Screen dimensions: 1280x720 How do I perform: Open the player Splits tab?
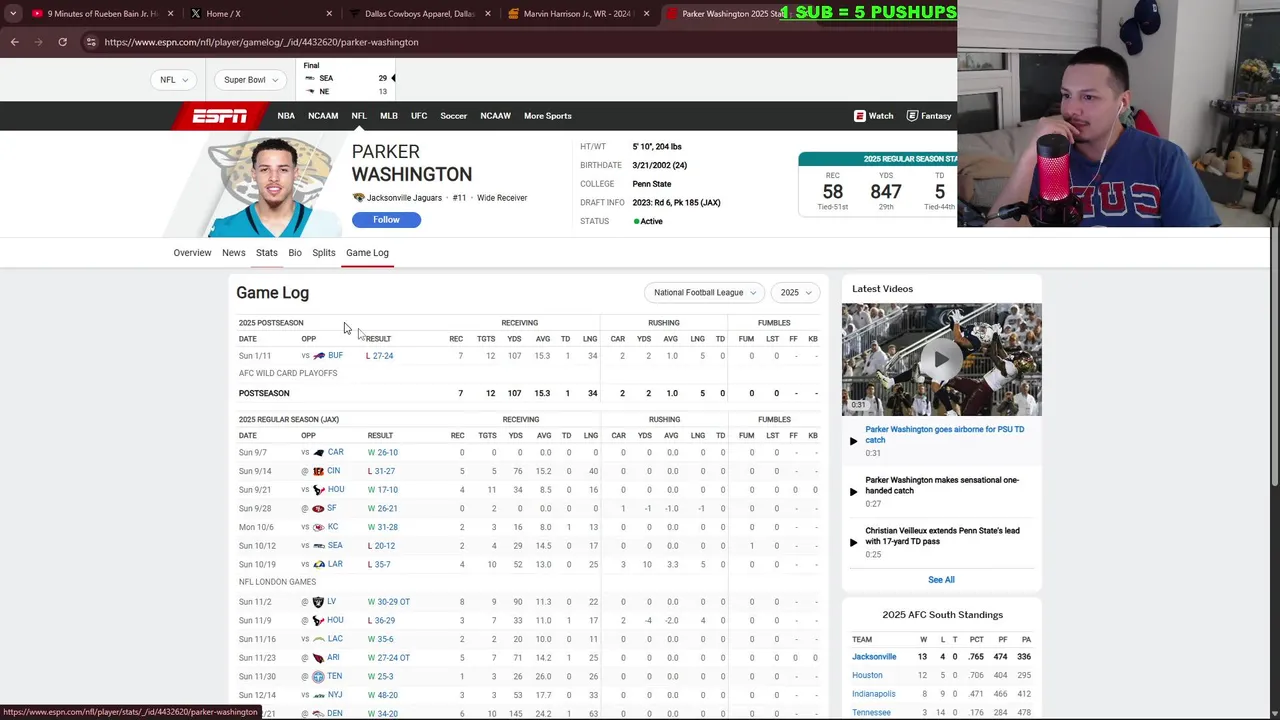(324, 253)
